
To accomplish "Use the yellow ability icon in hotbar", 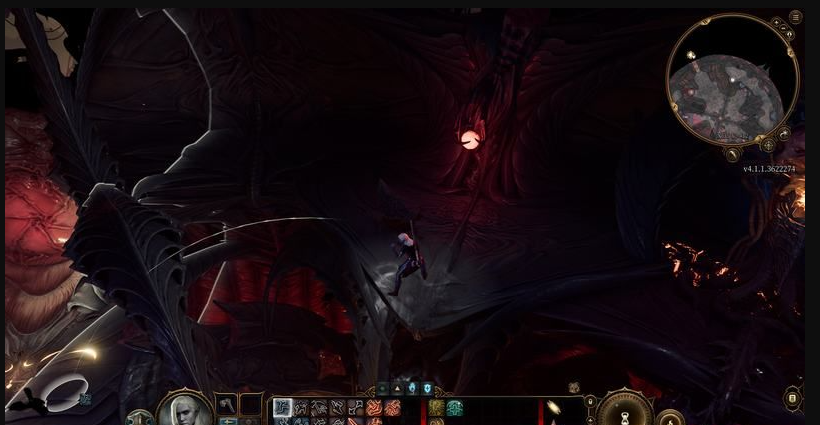I will click(x=437, y=407).
